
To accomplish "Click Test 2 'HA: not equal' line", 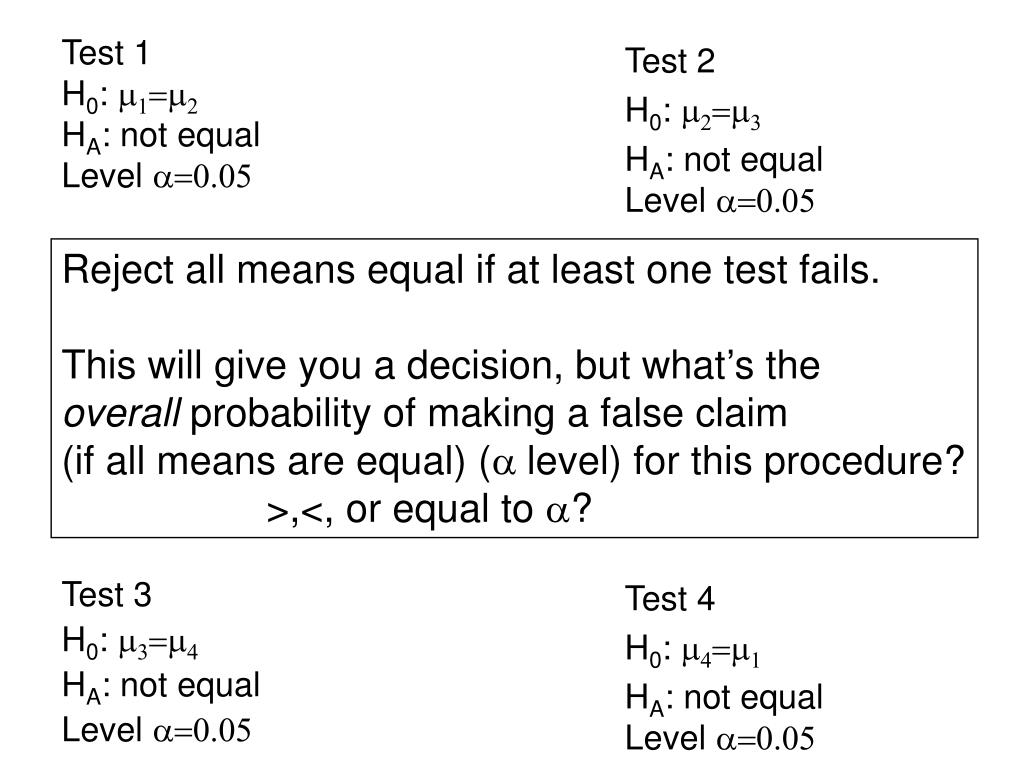I will tap(724, 161).
